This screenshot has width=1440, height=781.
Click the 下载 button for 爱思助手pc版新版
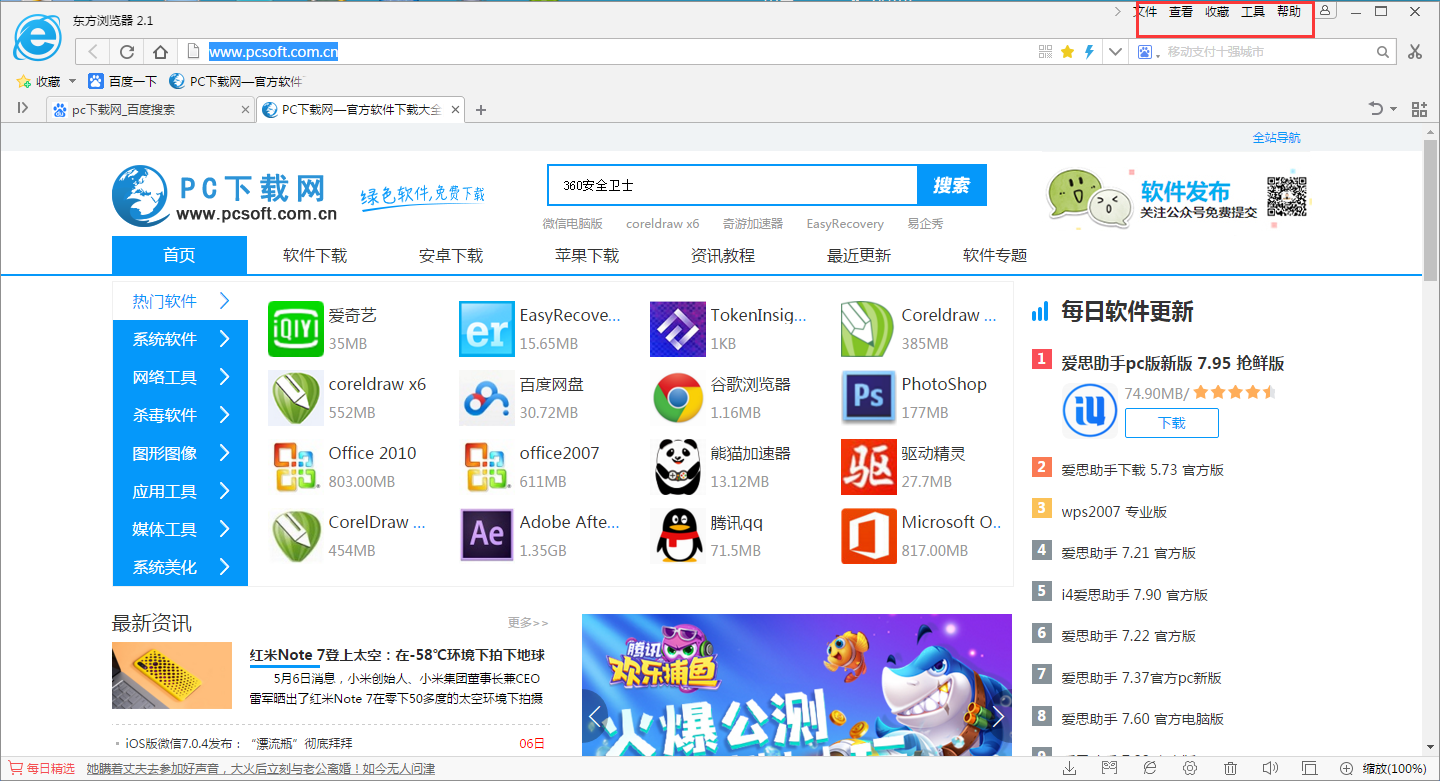pyautogui.click(x=1170, y=423)
